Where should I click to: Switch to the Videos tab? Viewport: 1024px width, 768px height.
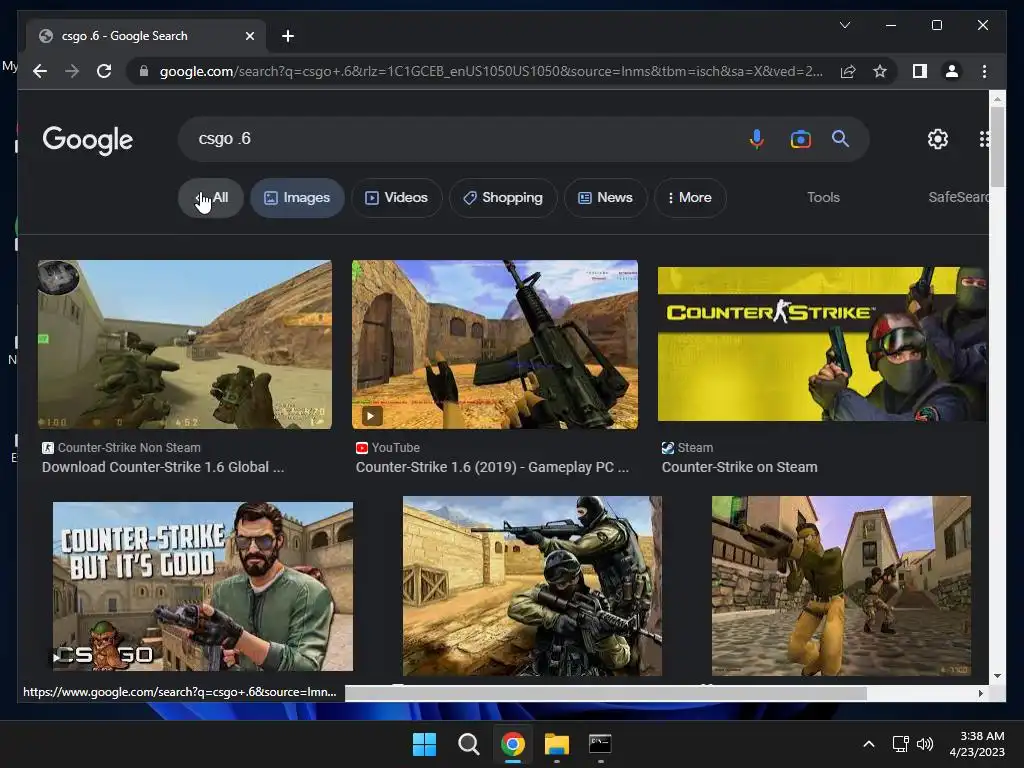(396, 197)
